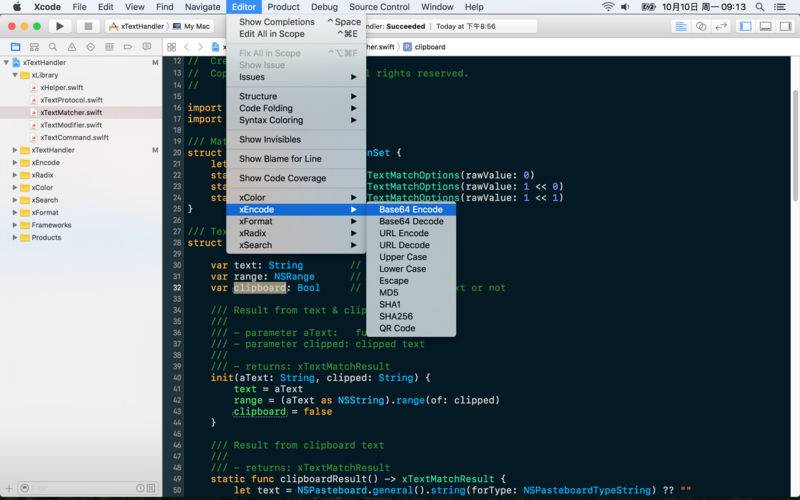Open the volume control in menu bar
This screenshot has width=800, height=500.
click(625, 7)
